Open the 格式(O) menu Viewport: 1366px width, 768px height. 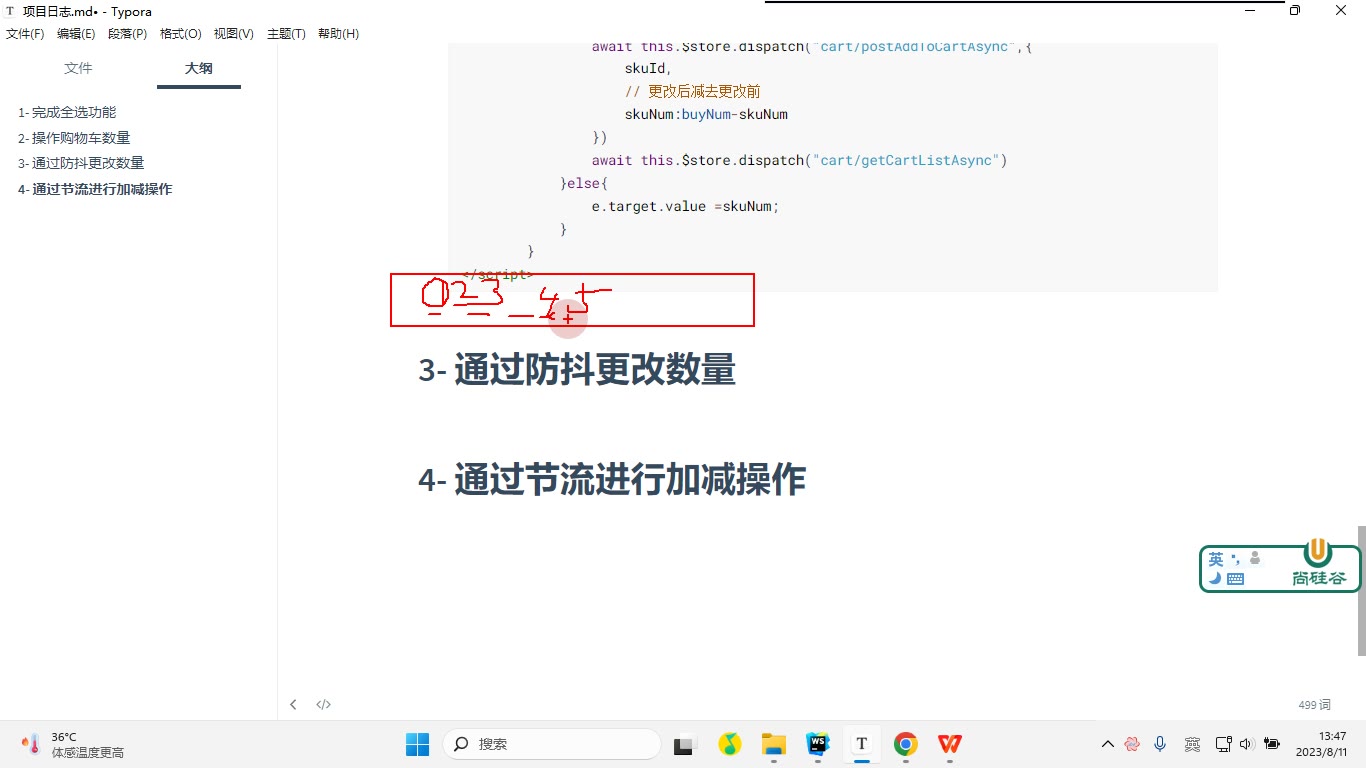[x=181, y=34]
